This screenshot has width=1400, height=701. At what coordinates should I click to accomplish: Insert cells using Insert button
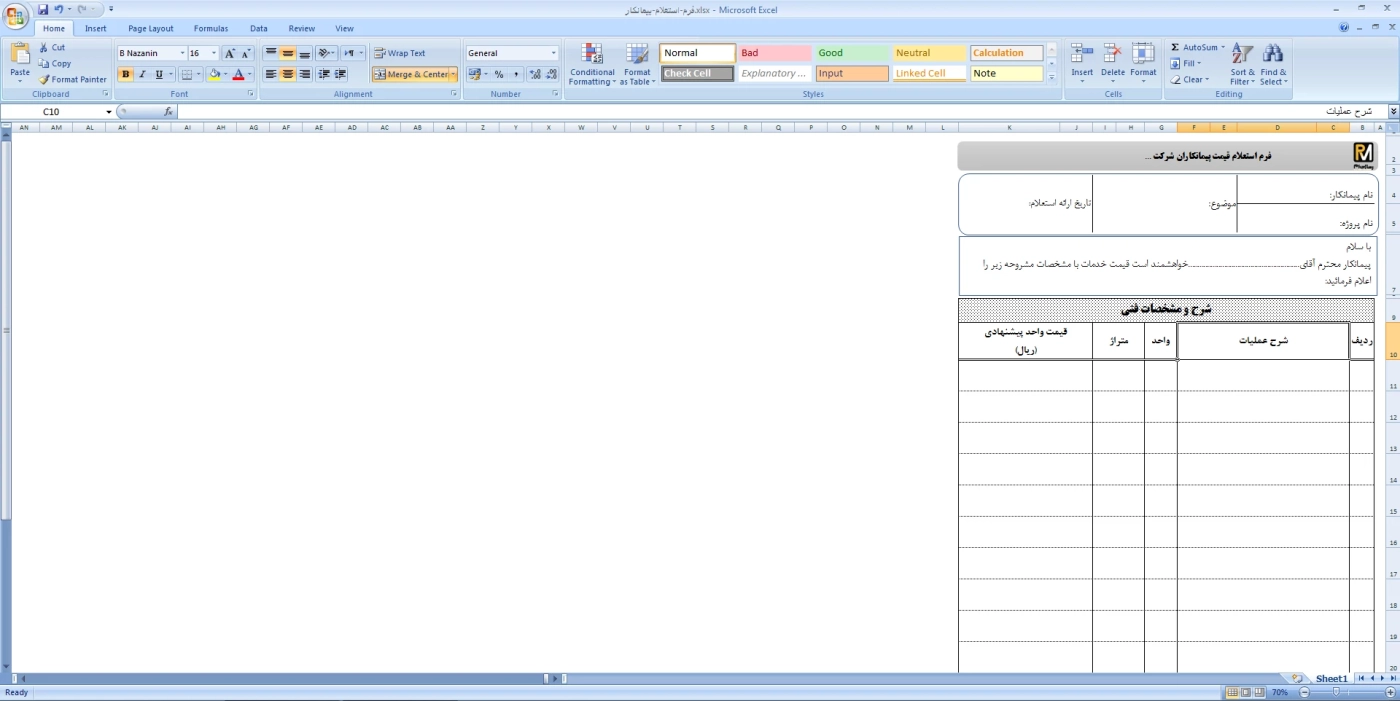point(1082,64)
